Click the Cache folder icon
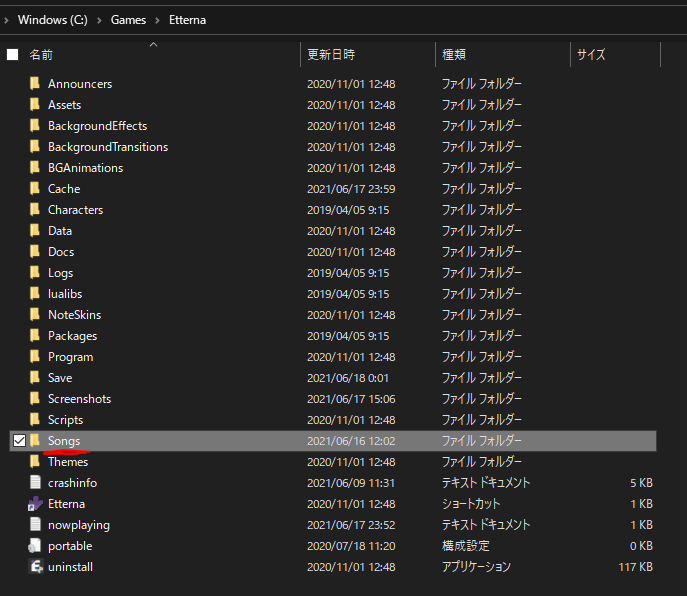The width and height of the screenshot is (687, 596). tap(35, 188)
